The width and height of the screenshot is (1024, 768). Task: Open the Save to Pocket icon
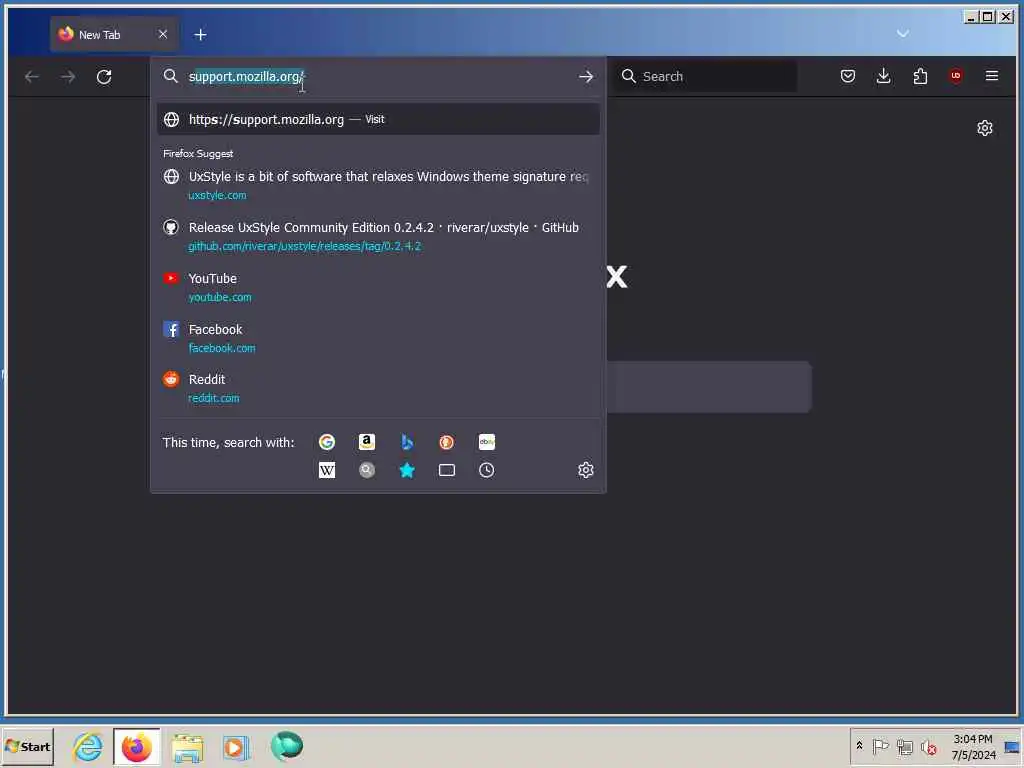coord(848,76)
